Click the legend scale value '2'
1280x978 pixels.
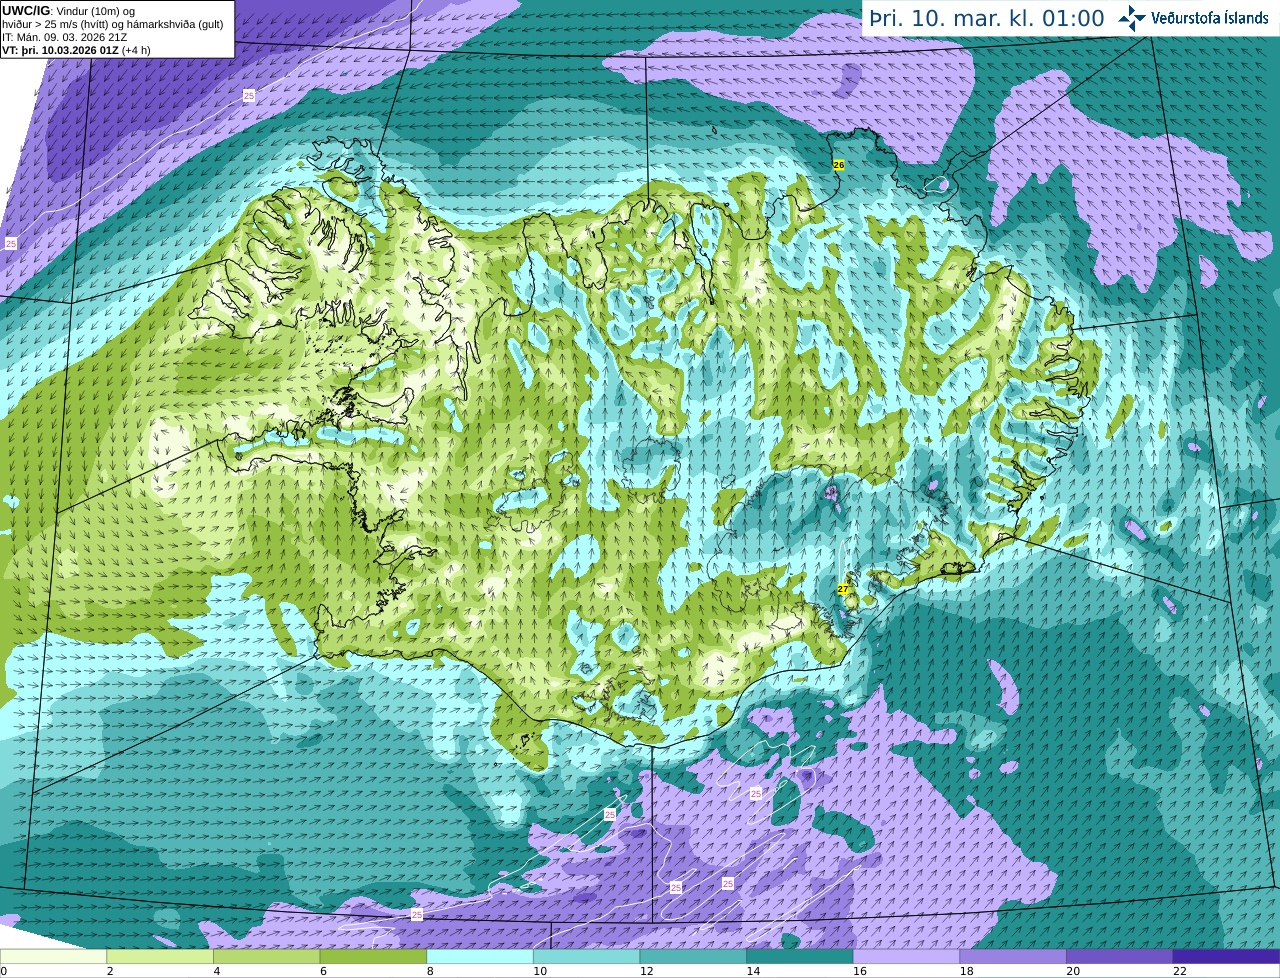[110, 971]
